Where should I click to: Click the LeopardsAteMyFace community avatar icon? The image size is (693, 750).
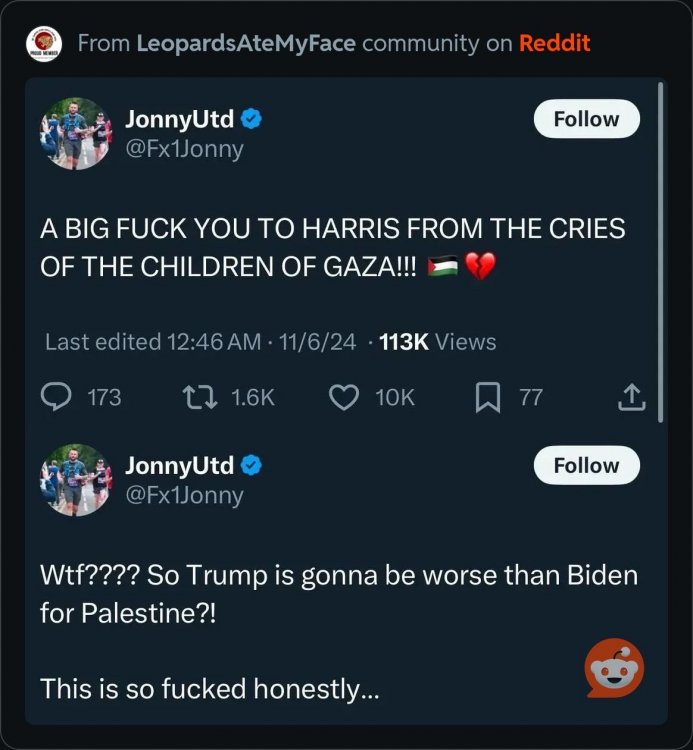43,43
